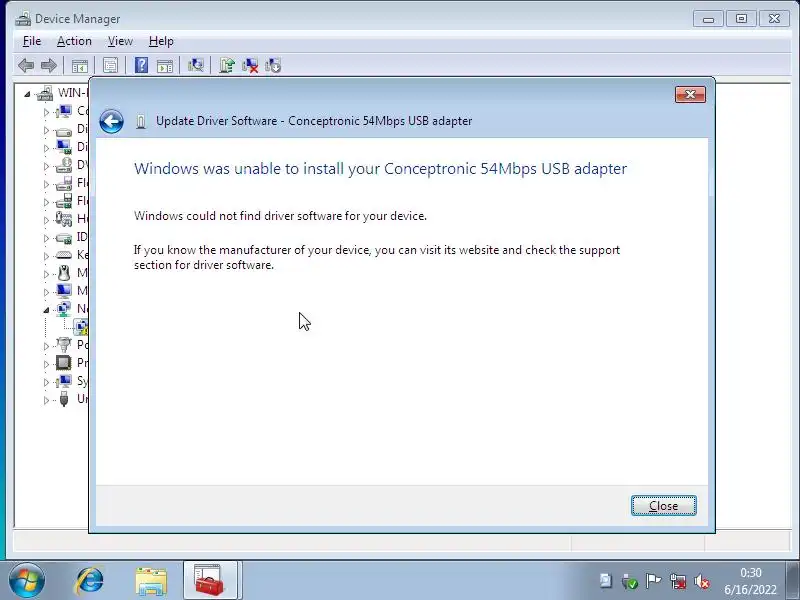Open the Action menu
Image resolution: width=800 pixels, height=600 pixels.
(x=74, y=41)
